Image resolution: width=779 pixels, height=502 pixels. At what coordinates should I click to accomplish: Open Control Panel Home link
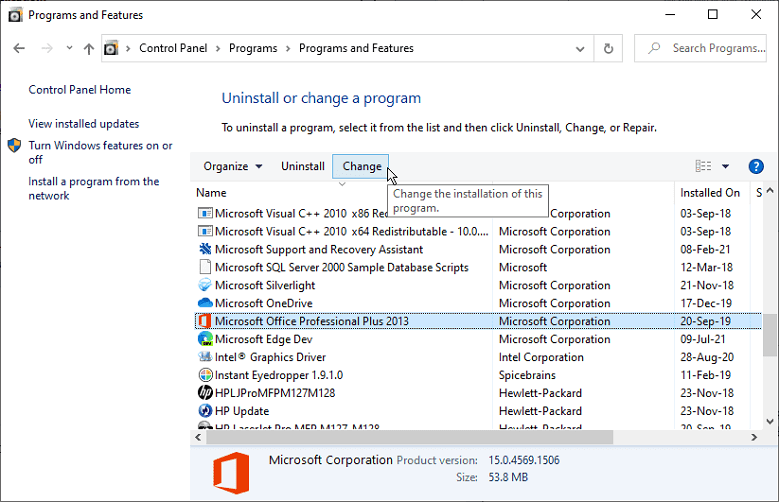[x=79, y=90]
